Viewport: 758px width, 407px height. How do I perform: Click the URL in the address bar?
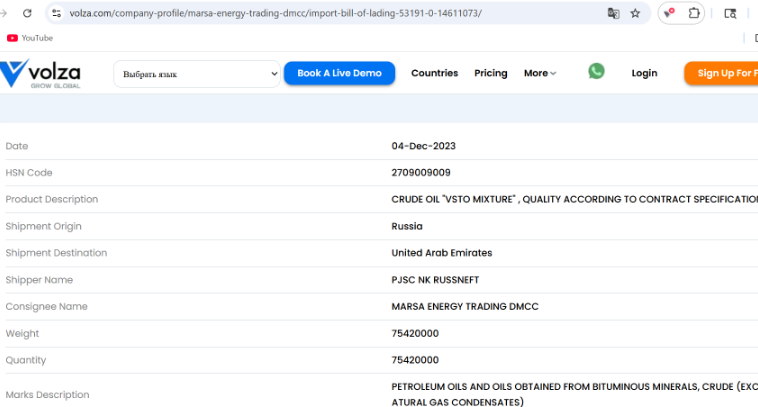coord(276,13)
